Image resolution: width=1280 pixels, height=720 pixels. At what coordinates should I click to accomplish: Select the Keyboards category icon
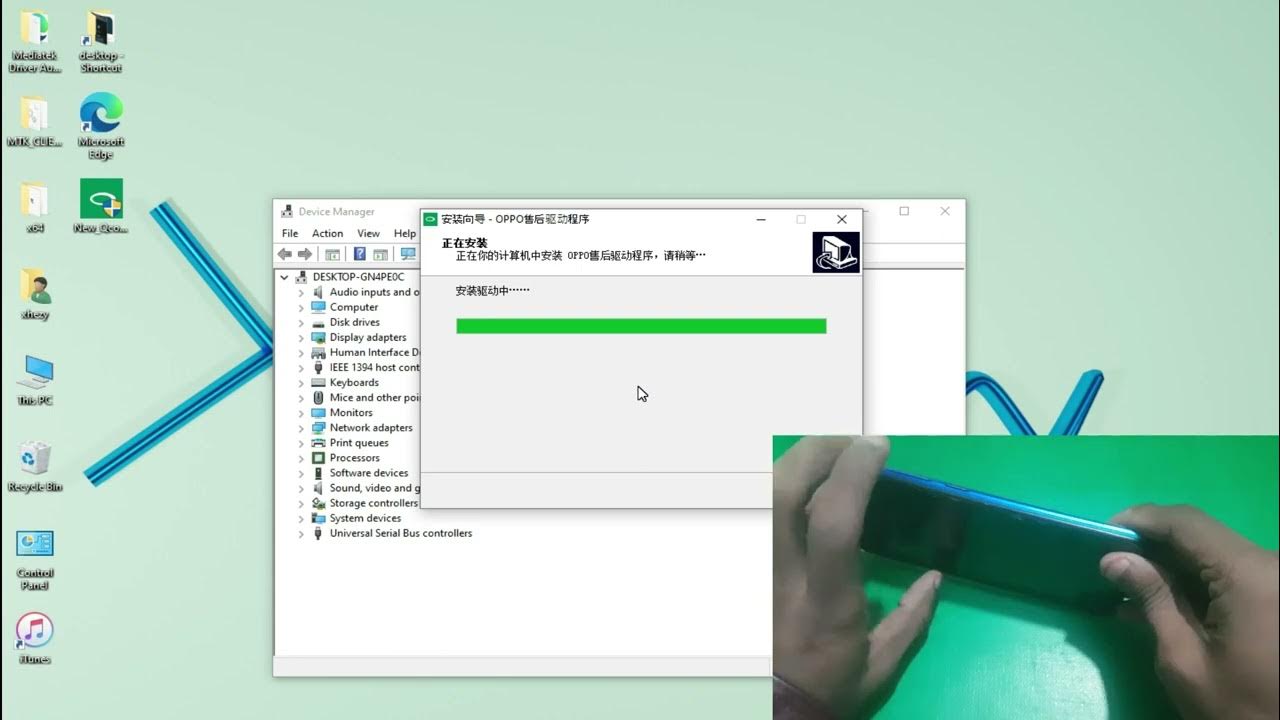[x=319, y=382]
